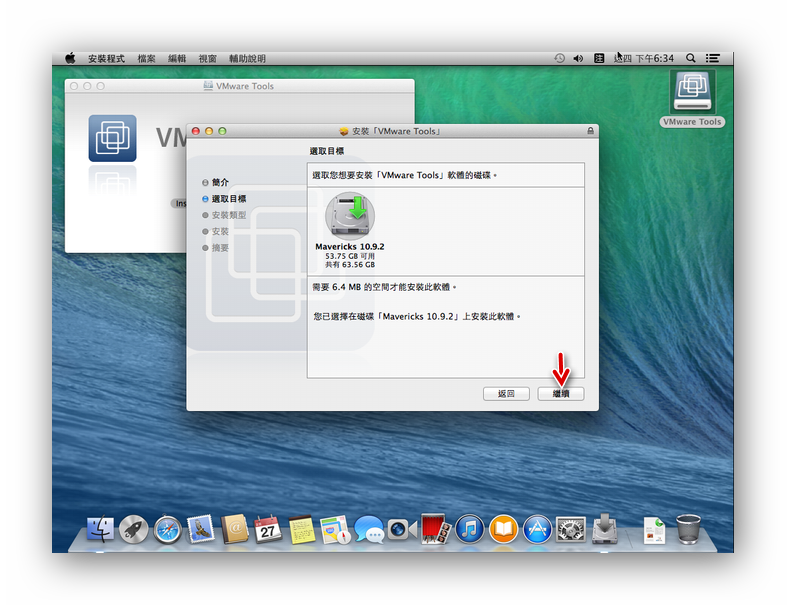Open the Apple menu
This screenshot has height=605, width=800.
(70, 58)
